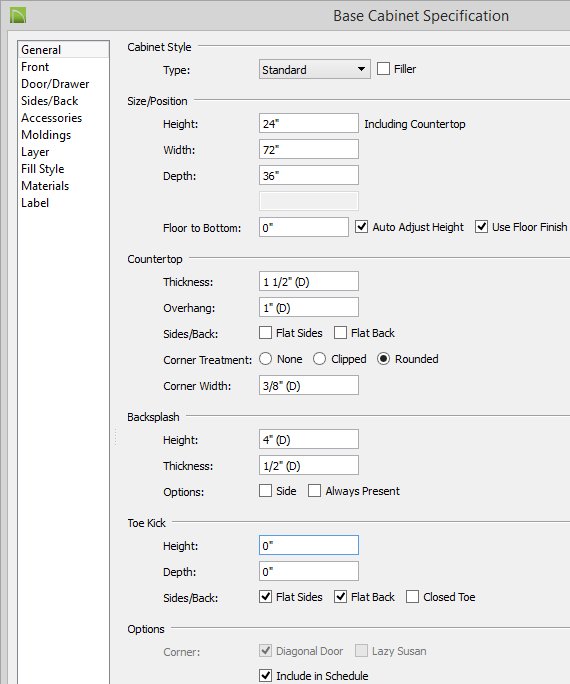This screenshot has width=570, height=684.
Task: Click the Toe Kick Height input field
Action: (x=309, y=545)
